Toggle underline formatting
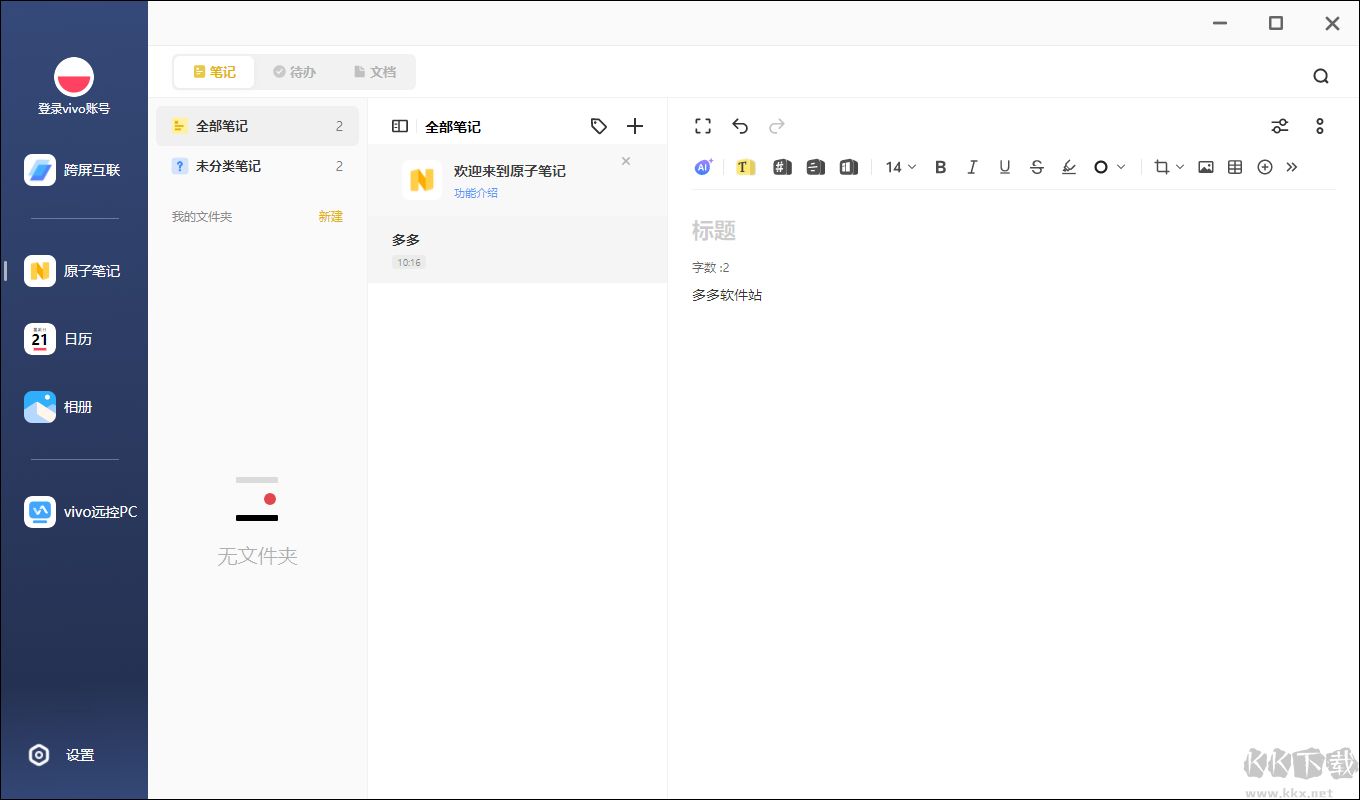Image resolution: width=1360 pixels, height=800 pixels. click(x=1005, y=167)
